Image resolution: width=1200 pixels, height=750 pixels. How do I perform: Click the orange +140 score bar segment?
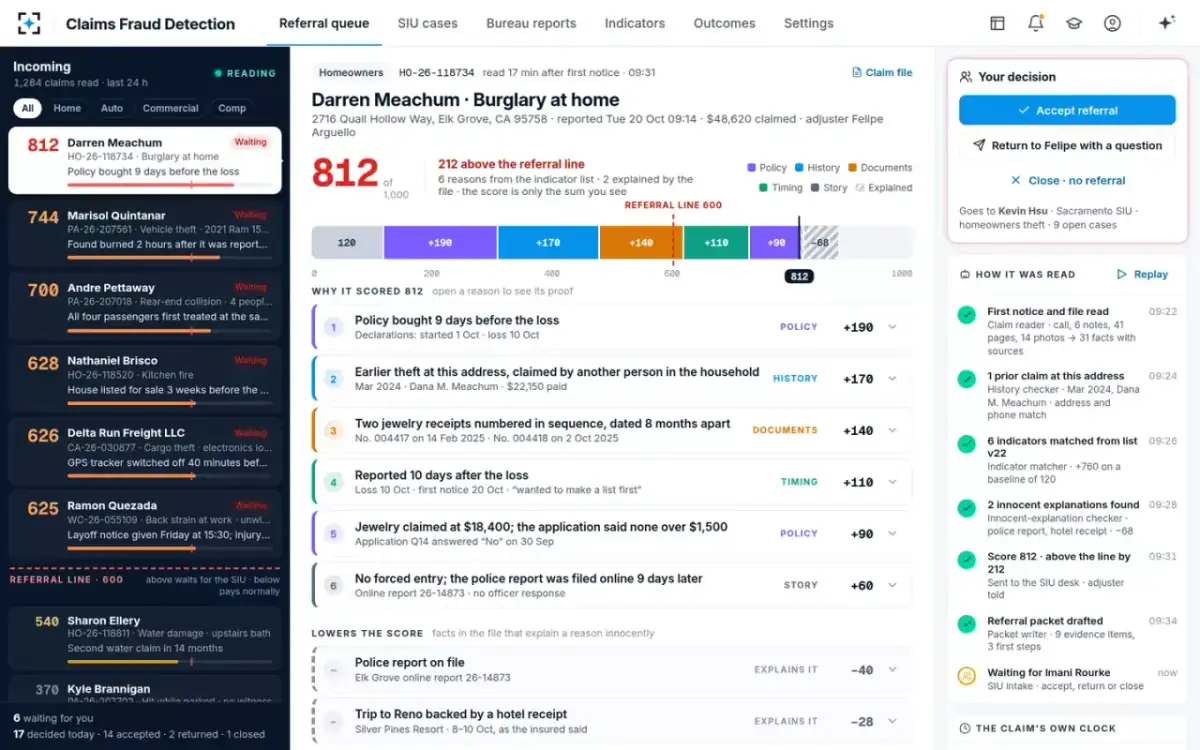coord(641,243)
